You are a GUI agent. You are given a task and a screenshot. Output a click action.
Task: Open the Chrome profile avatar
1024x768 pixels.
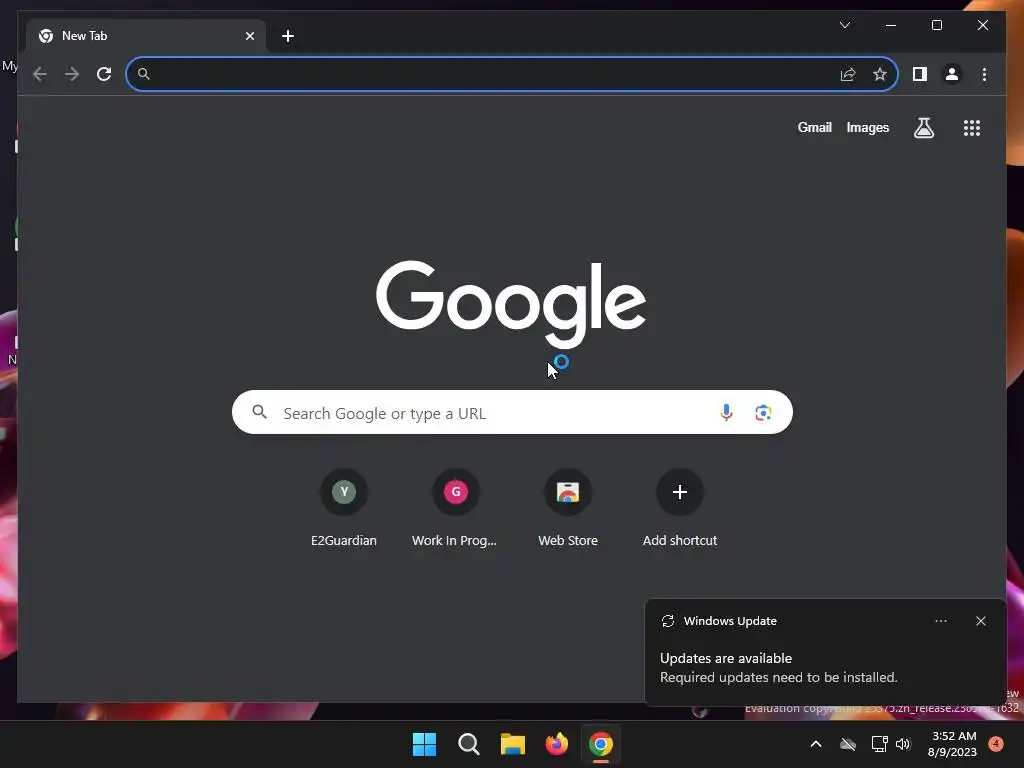click(952, 74)
